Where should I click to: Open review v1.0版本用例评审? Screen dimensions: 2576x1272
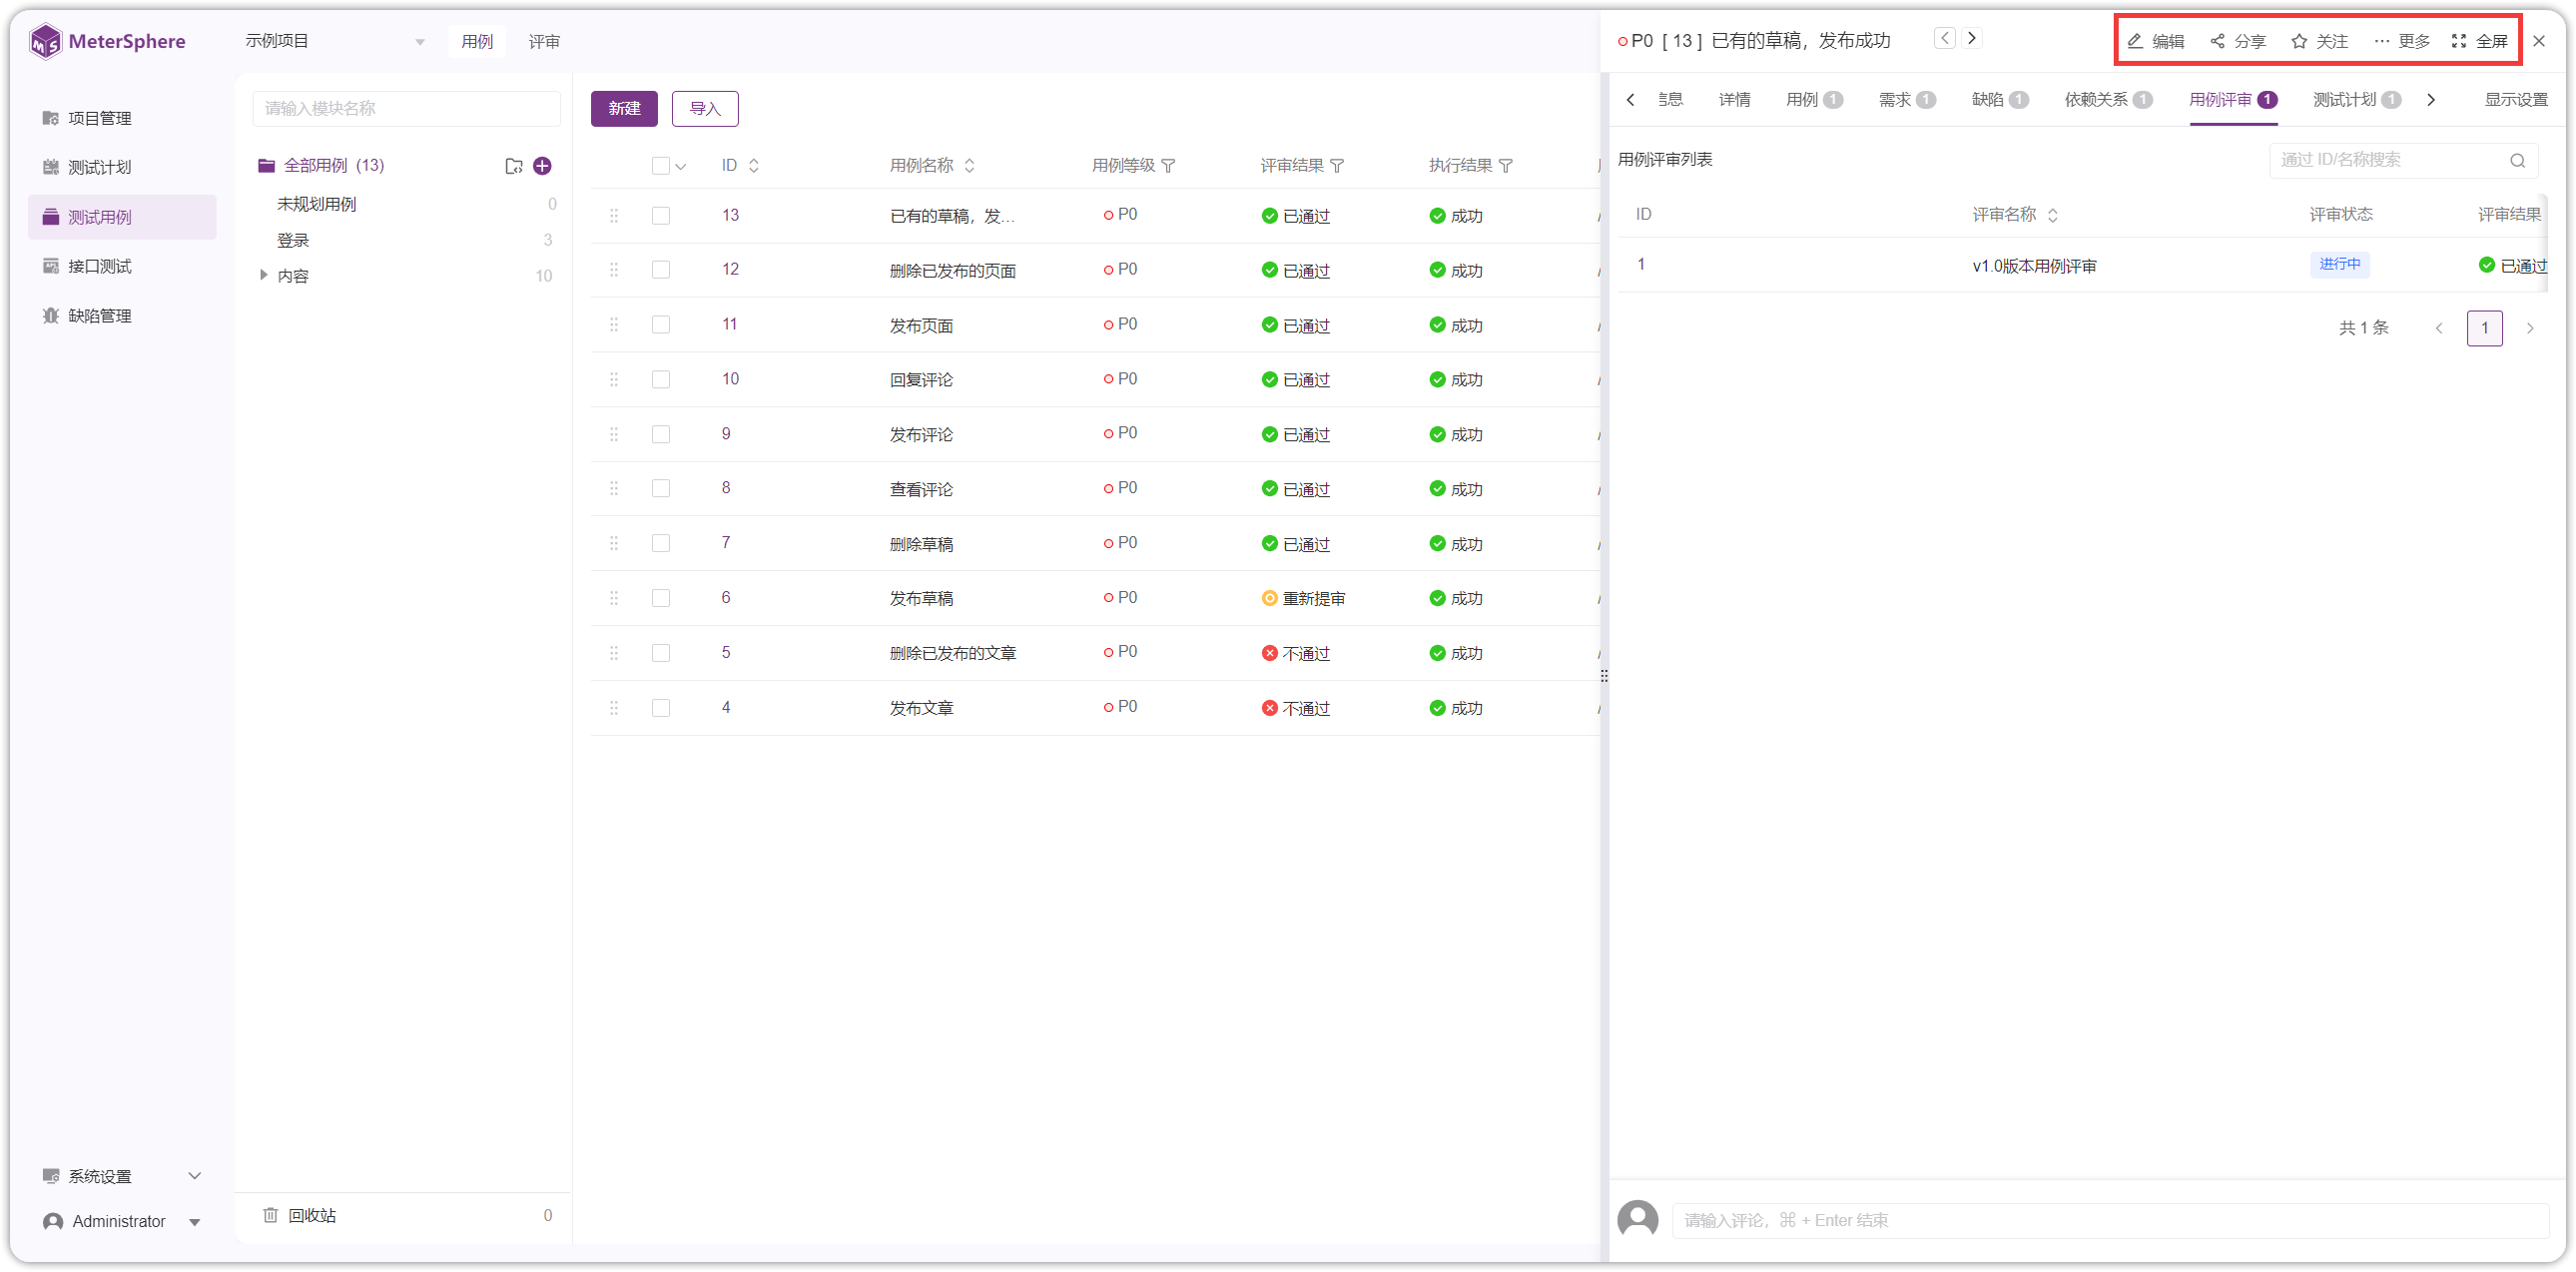pyautogui.click(x=2034, y=266)
